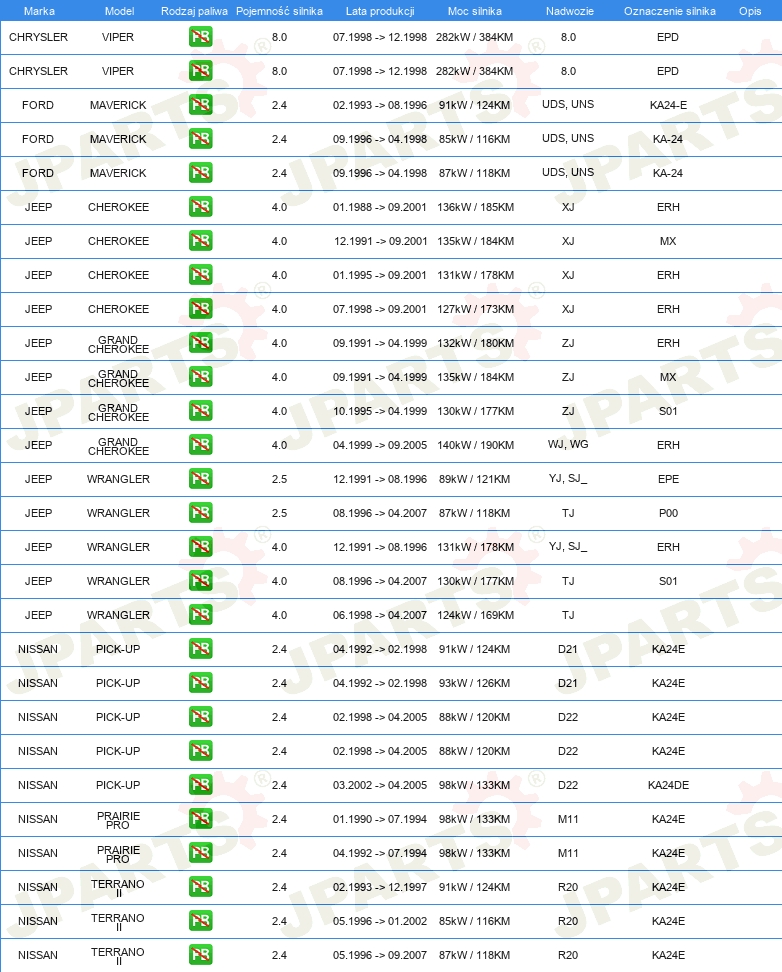Click fuel icon in Maverick 87kW / 118KM row
Screen dimensions: 782x972
pos(200,173)
